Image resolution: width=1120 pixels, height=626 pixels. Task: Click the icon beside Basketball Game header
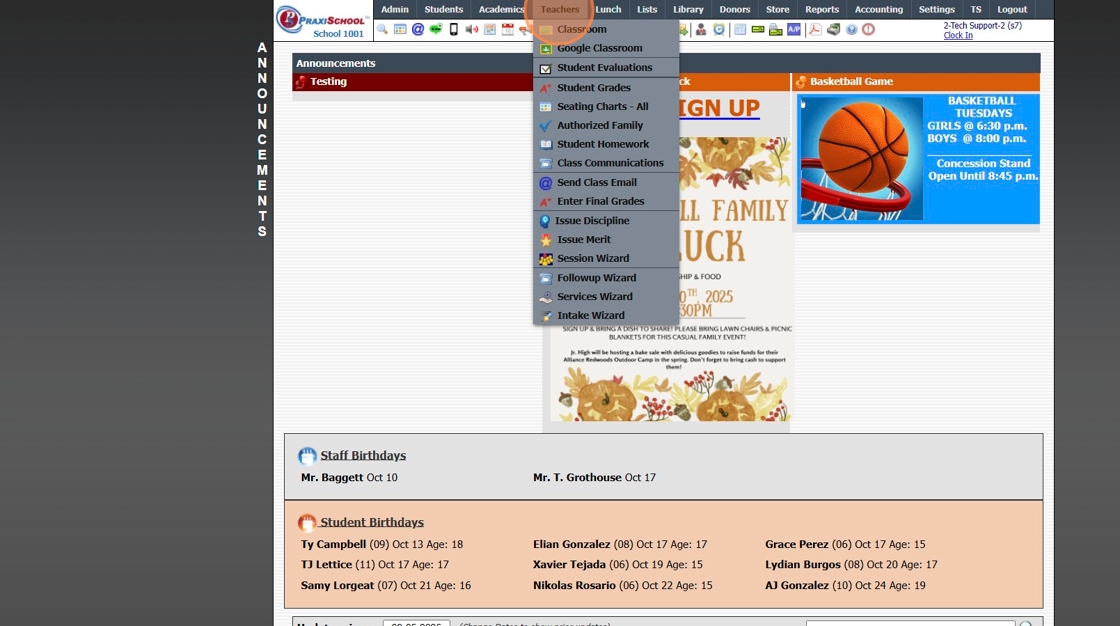[801, 81]
